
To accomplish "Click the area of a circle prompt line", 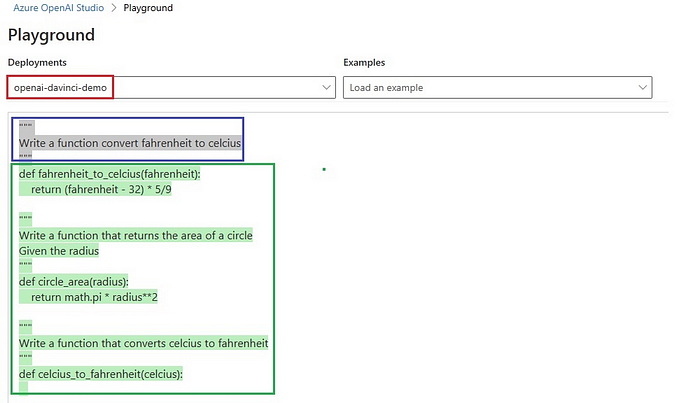I will coord(136,236).
